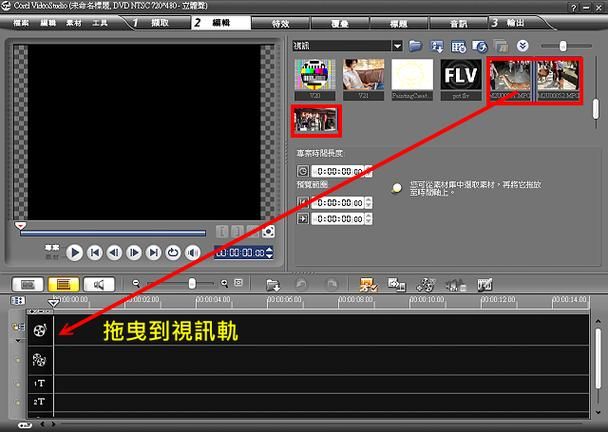
Task: Select the color test pattern V20 thumbnail
Action: 315,79
